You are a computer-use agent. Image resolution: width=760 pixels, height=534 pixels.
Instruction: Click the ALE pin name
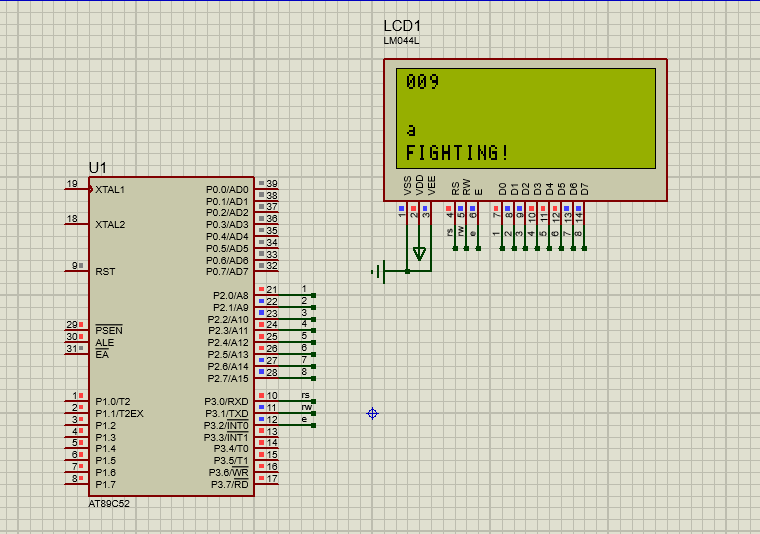point(105,343)
